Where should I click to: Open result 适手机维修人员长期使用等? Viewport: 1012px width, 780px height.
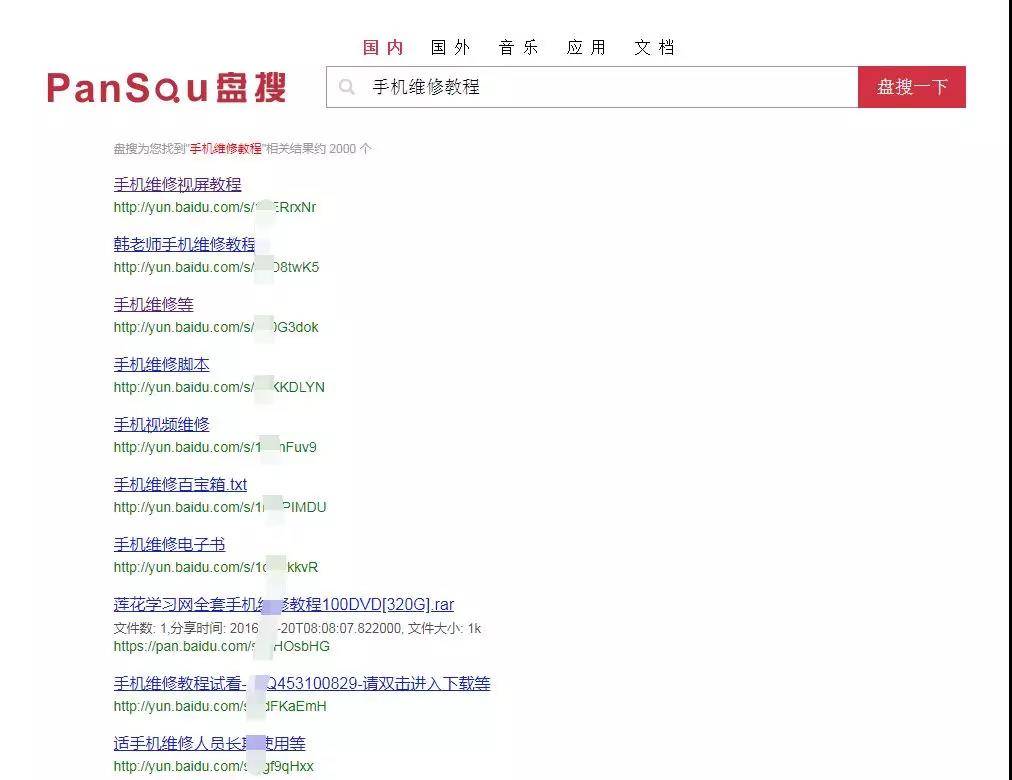coord(209,743)
